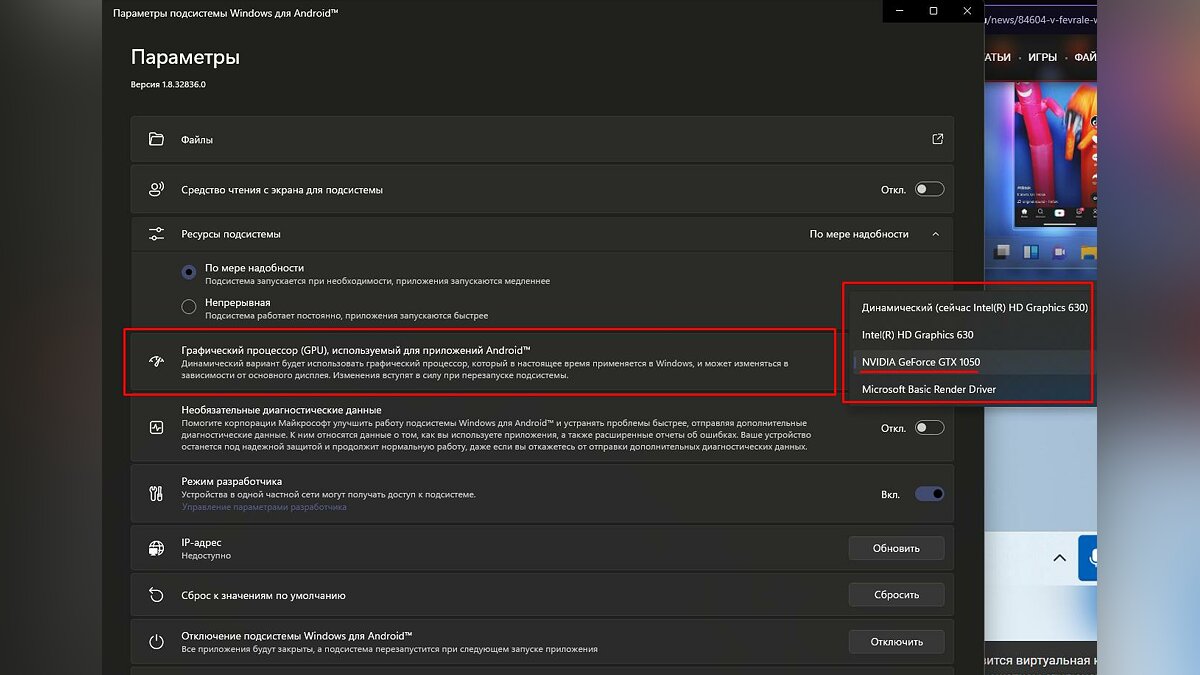
Task: Select the "Непрерывная" radio option
Action: (x=189, y=307)
